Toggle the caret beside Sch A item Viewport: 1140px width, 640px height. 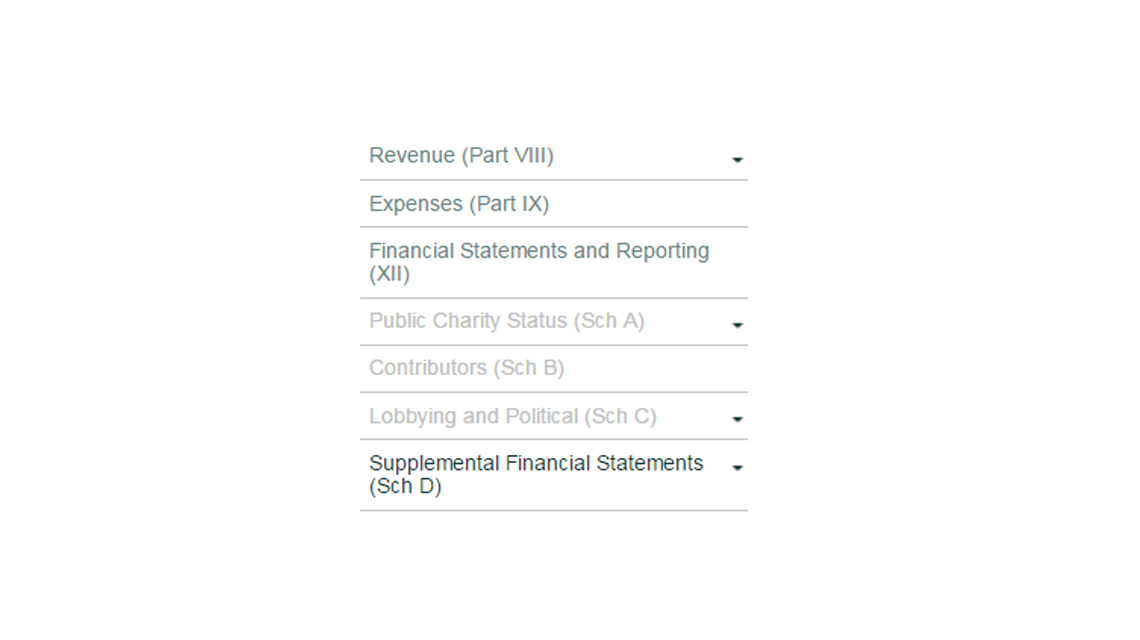click(737, 325)
